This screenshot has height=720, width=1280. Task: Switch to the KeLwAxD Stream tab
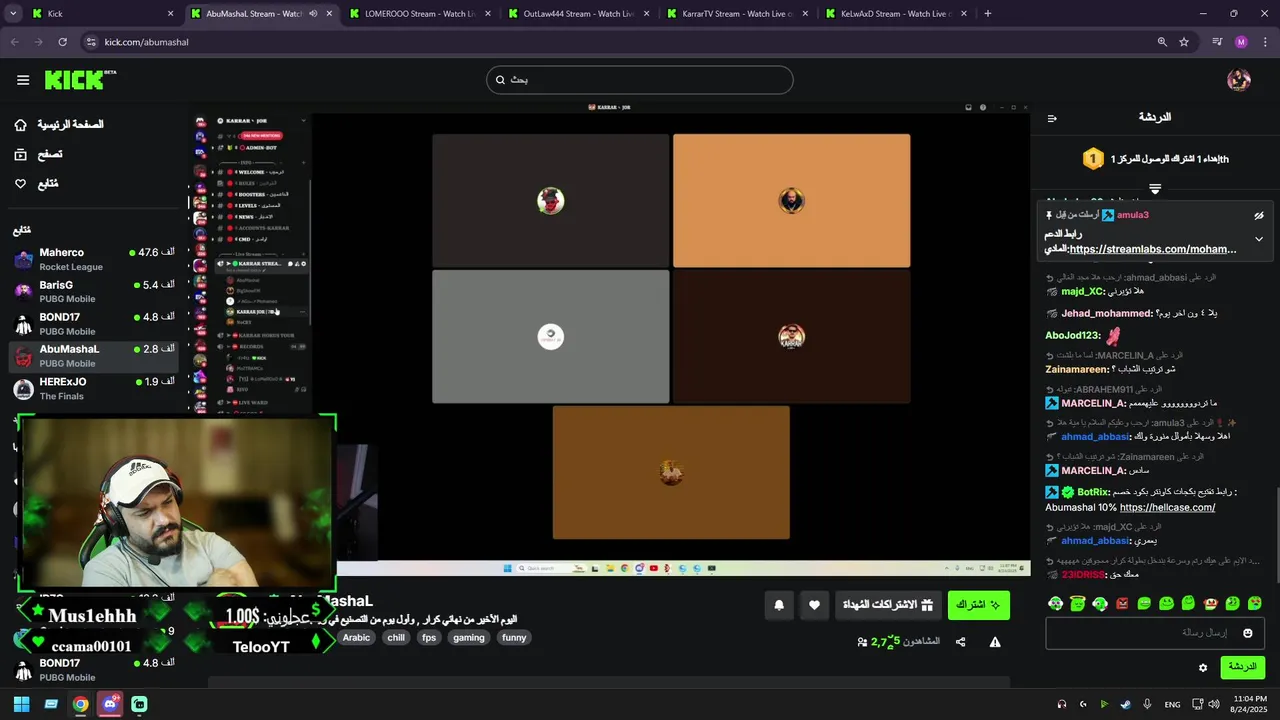pyautogui.click(x=896, y=14)
